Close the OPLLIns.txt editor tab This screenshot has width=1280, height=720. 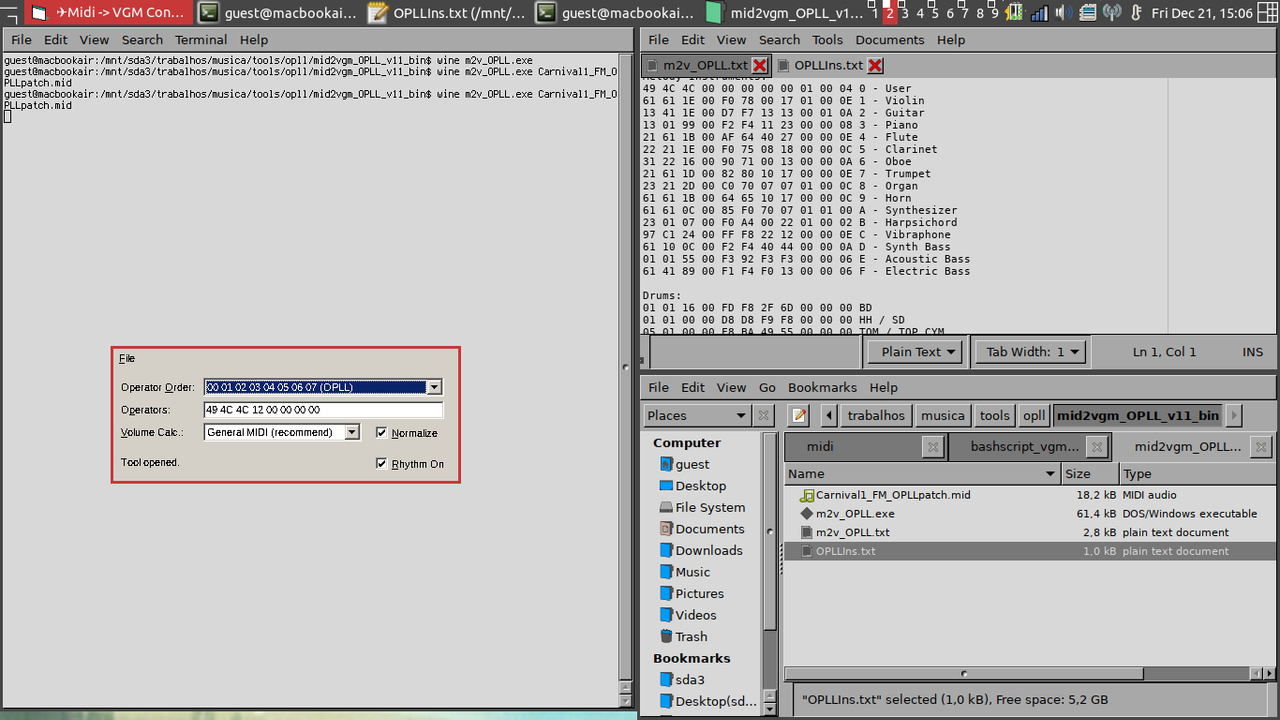click(875, 65)
